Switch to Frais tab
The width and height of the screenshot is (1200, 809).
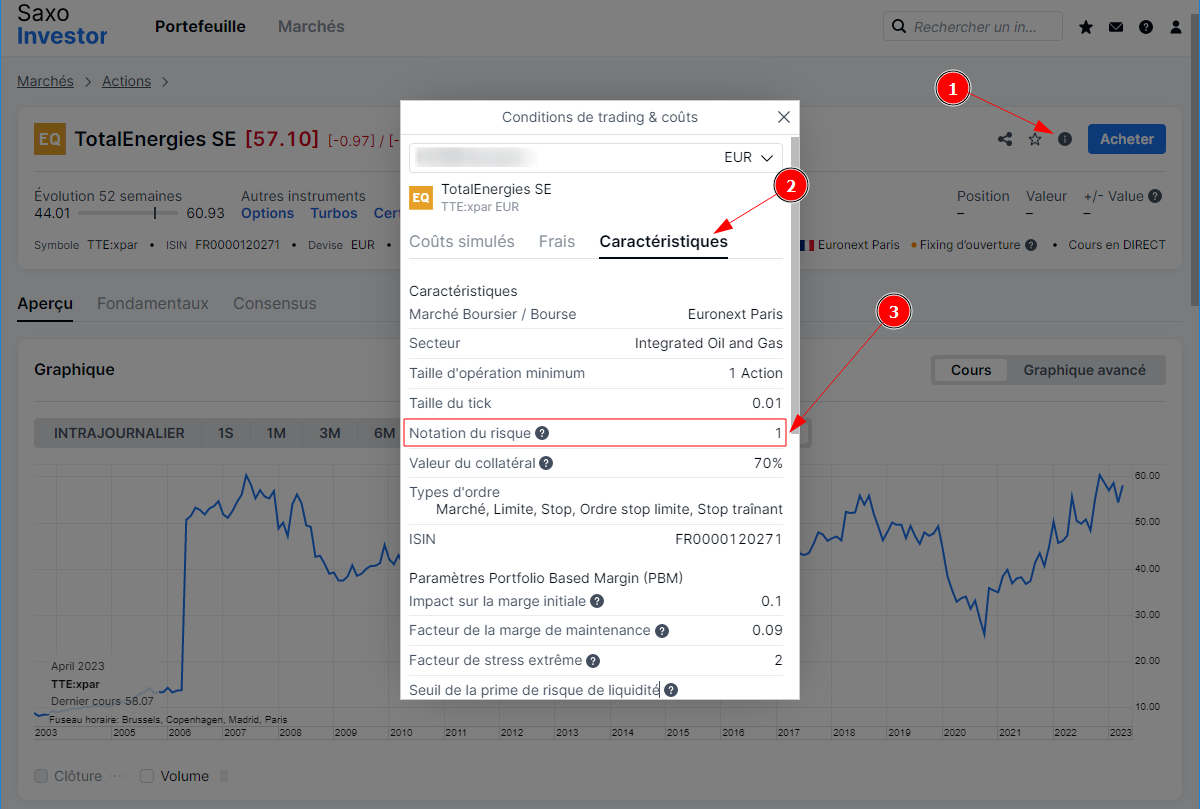click(x=557, y=241)
